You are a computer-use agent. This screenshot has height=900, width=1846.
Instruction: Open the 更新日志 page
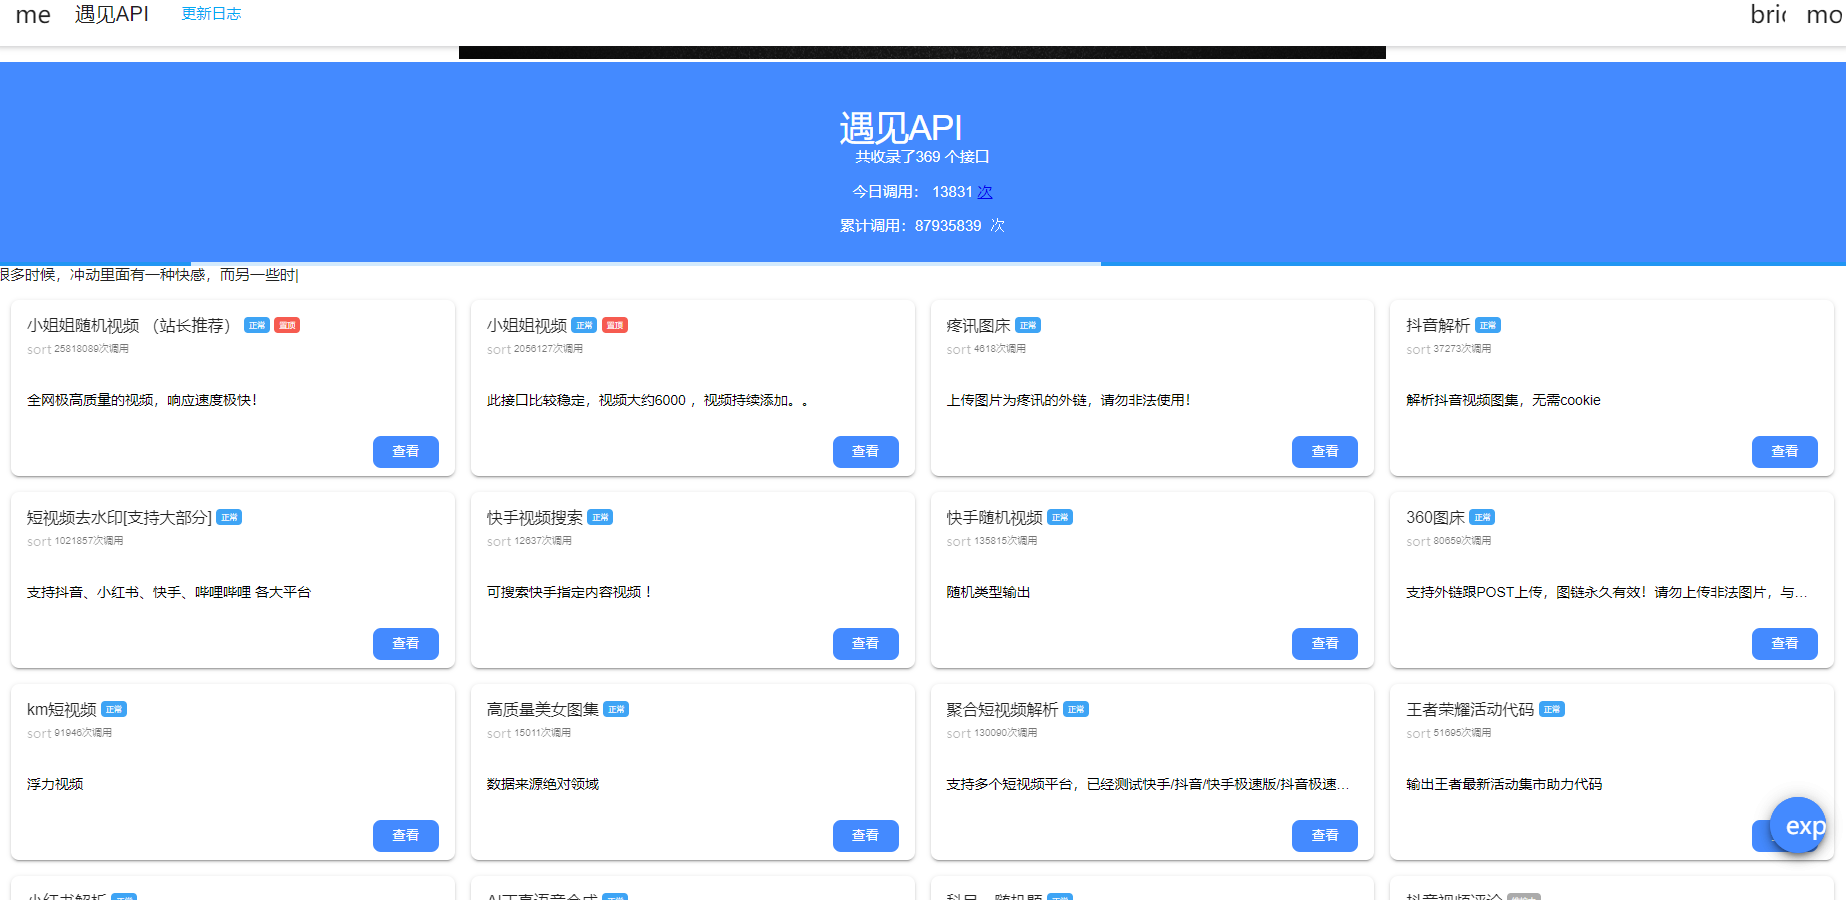coord(211,14)
